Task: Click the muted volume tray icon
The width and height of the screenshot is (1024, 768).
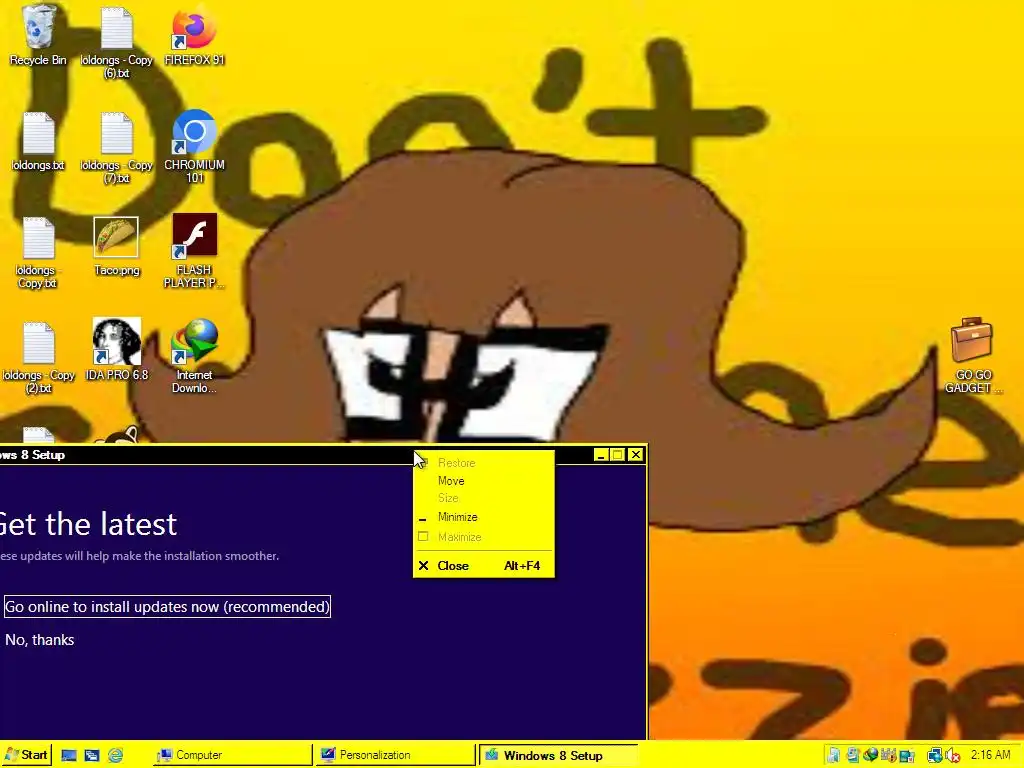Action: pos(953,755)
